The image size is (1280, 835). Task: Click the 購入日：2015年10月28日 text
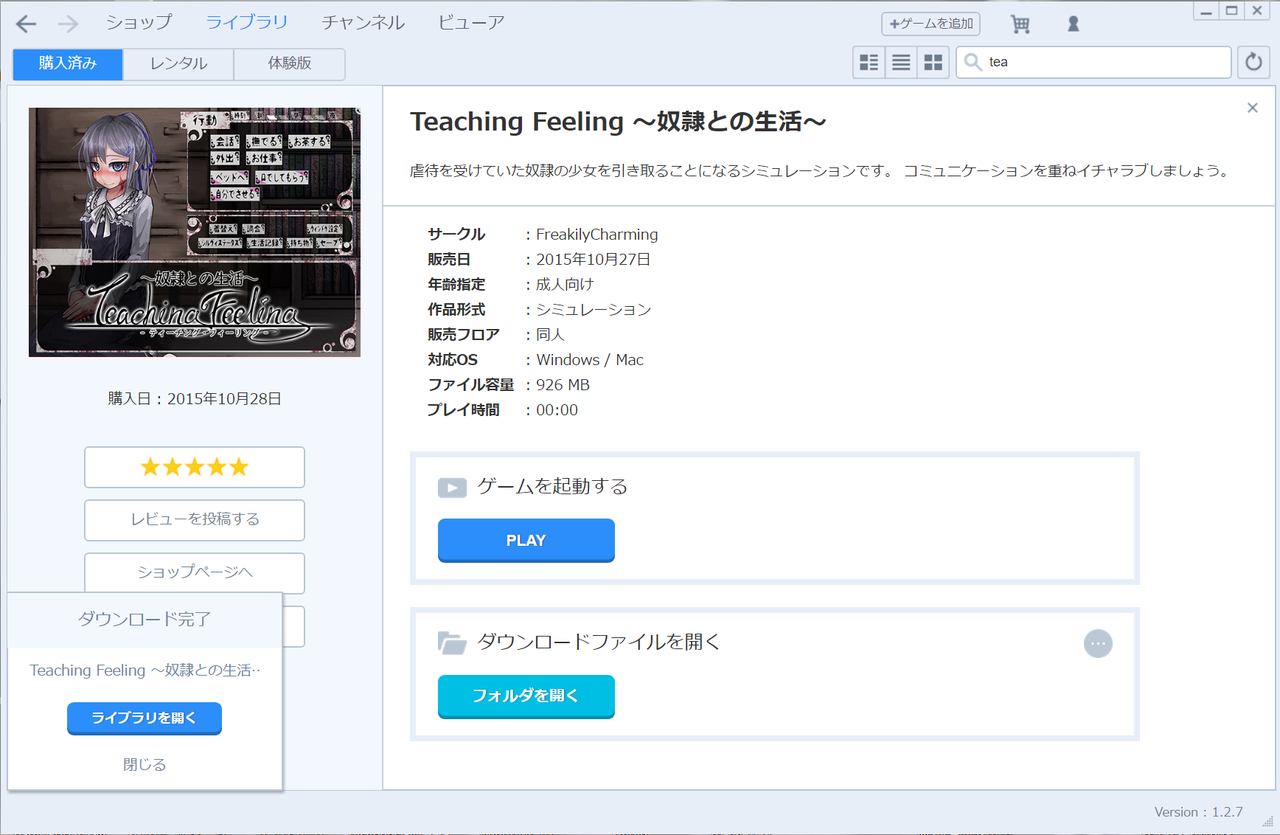pyautogui.click(x=195, y=398)
